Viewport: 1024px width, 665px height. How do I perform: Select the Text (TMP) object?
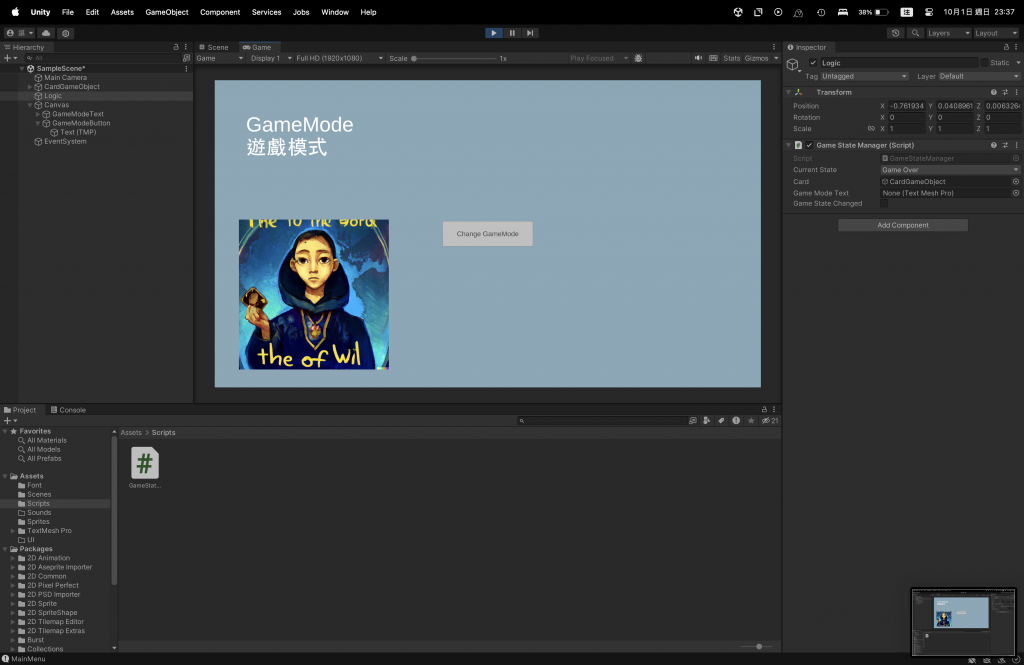78,132
